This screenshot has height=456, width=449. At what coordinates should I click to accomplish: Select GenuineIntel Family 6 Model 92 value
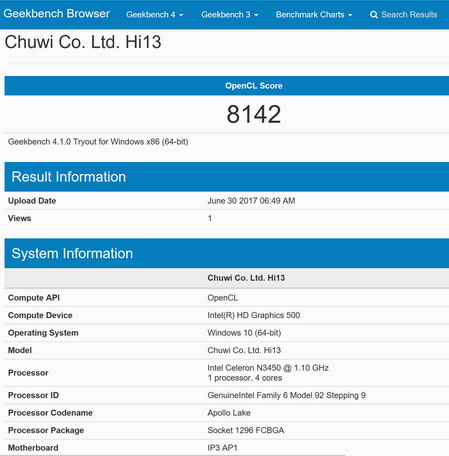(x=286, y=395)
